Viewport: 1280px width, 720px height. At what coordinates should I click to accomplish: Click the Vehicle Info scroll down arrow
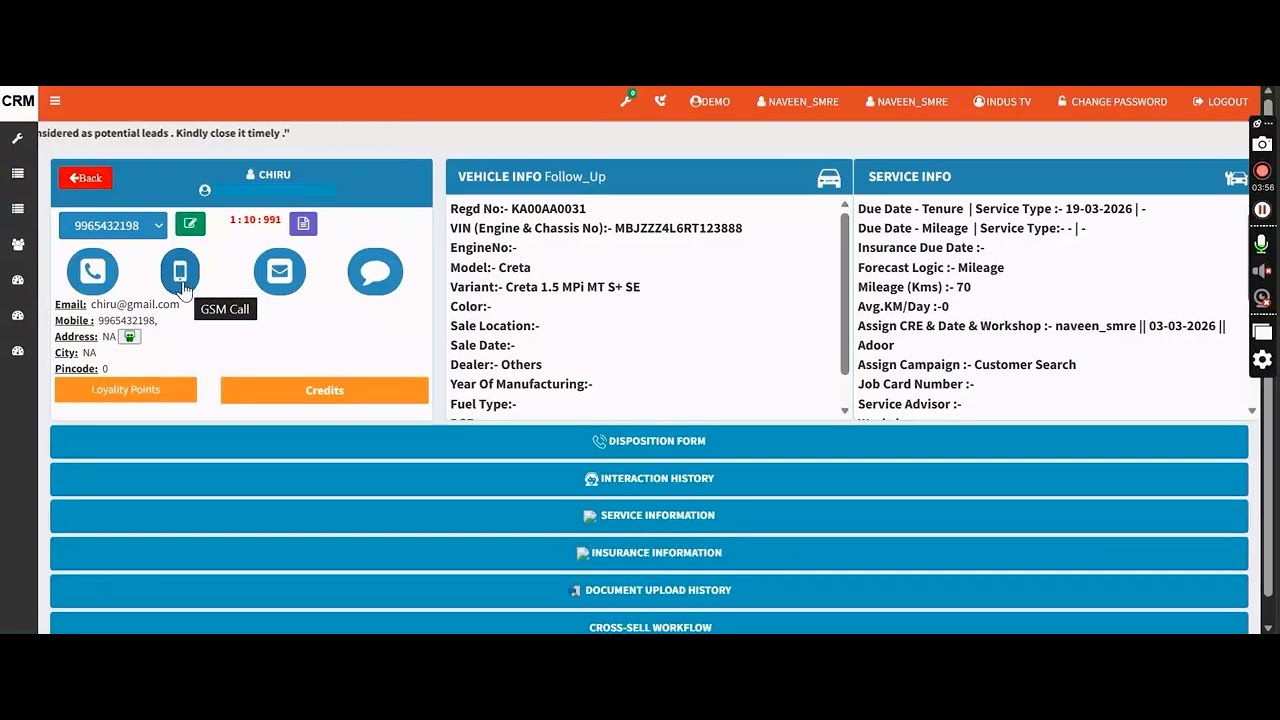845,410
